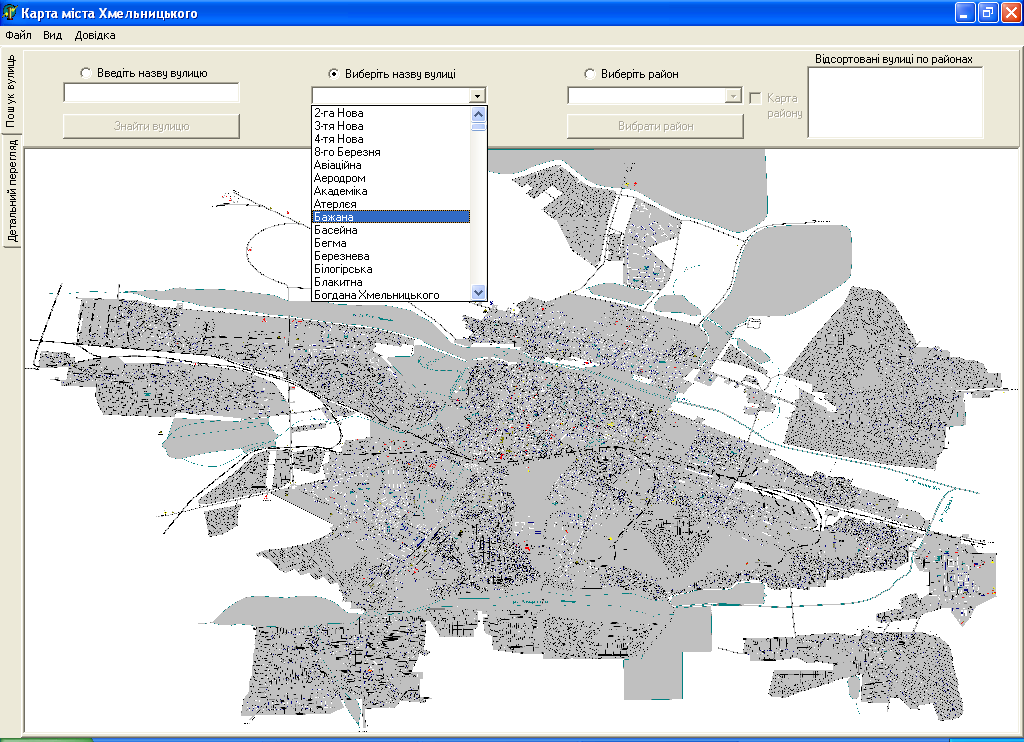Select the Введіть назву вулицю radio button
Screen dimensions: 1024x742
(x=86, y=73)
